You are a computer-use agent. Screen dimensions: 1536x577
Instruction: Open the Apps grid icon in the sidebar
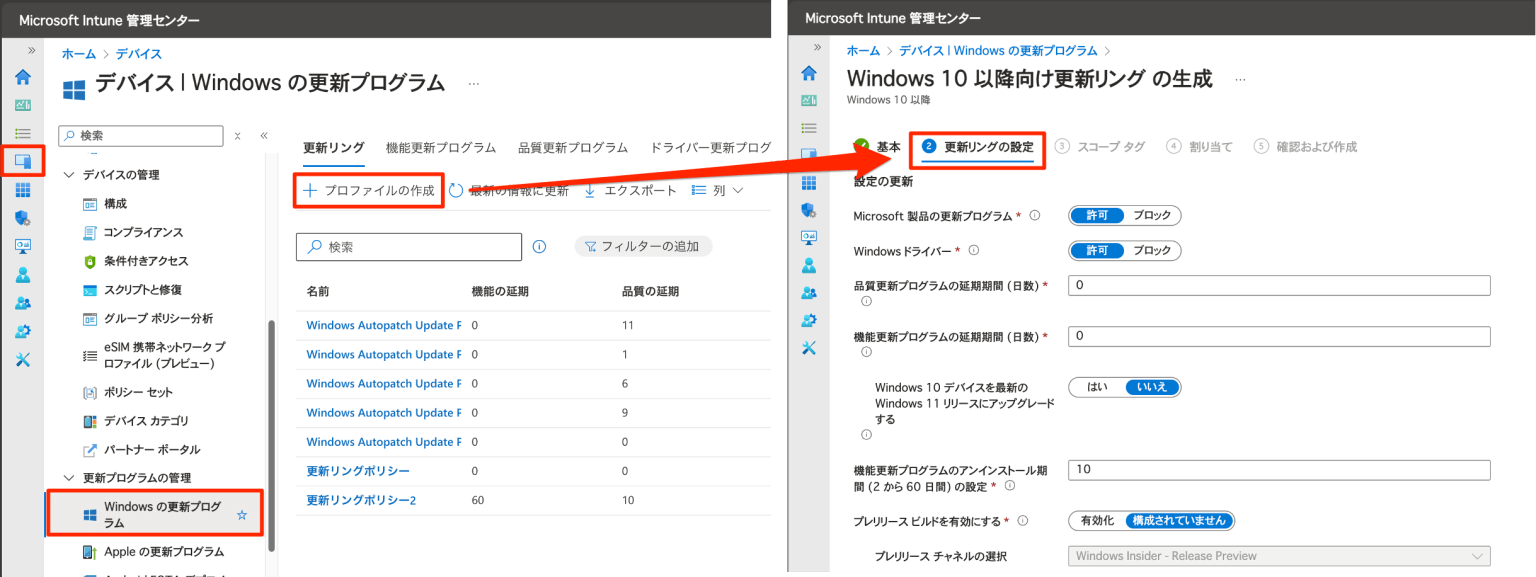coord(22,188)
